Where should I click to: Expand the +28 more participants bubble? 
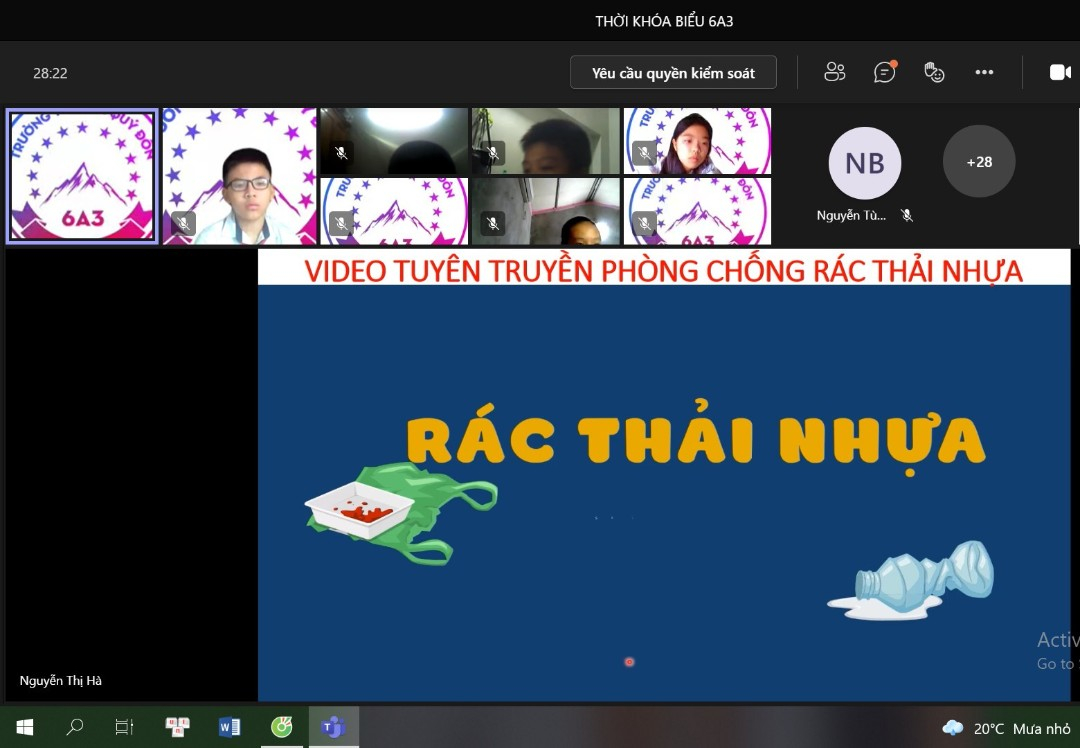[x=978, y=162]
